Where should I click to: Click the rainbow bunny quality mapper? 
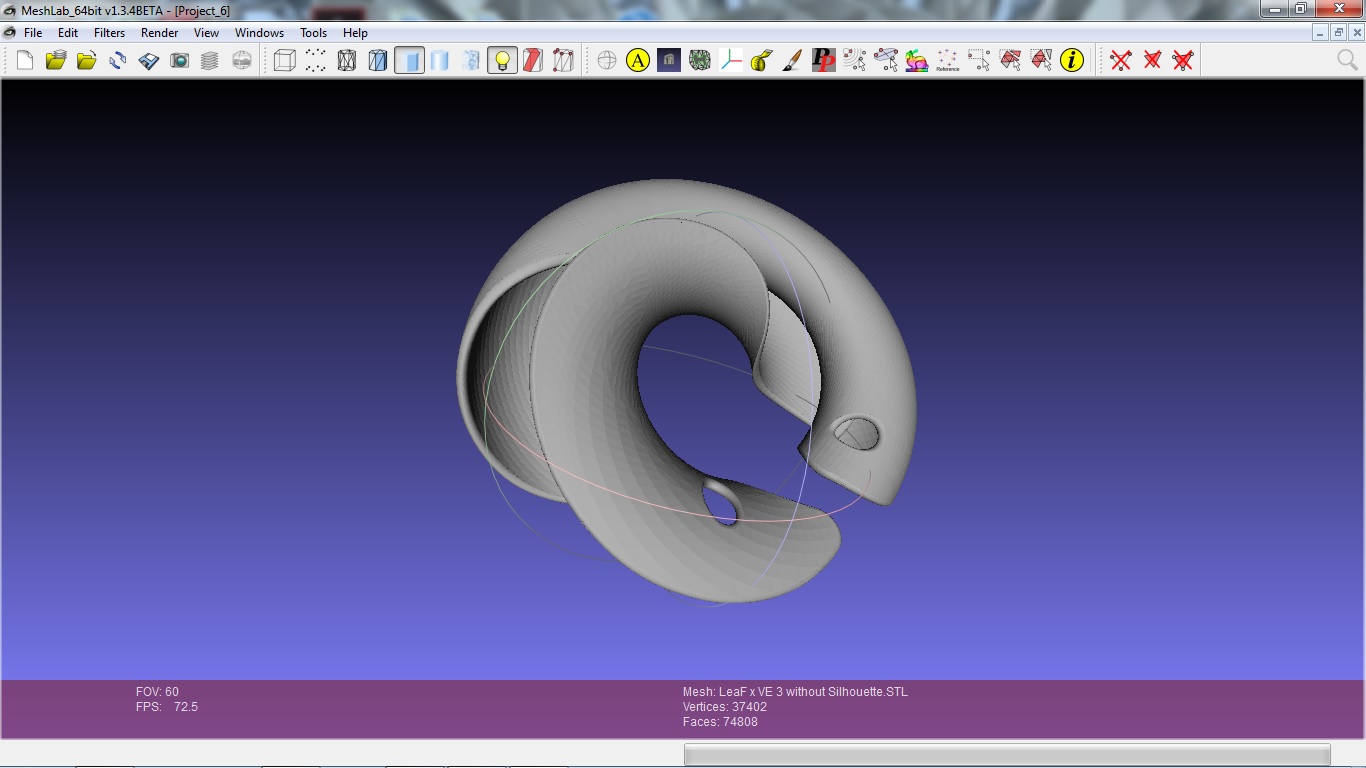[x=917, y=61]
